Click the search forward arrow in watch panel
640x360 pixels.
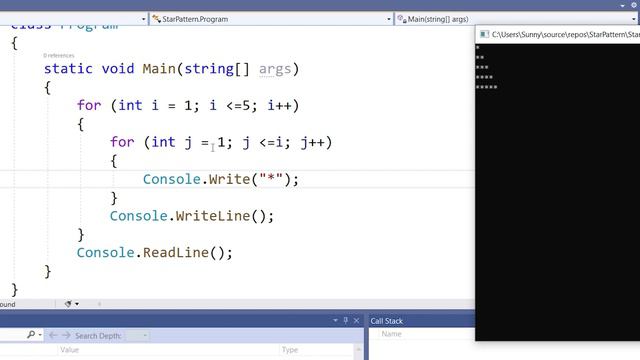click(x=66, y=336)
